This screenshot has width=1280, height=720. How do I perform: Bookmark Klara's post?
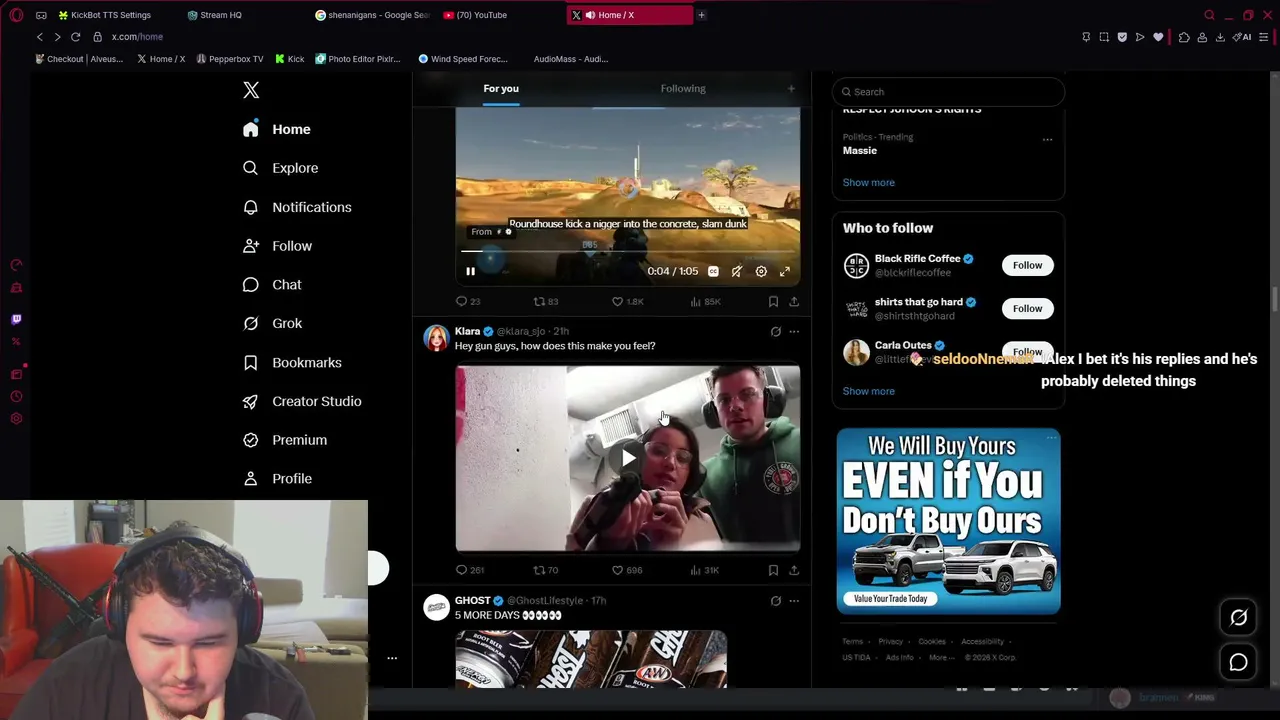(x=773, y=570)
